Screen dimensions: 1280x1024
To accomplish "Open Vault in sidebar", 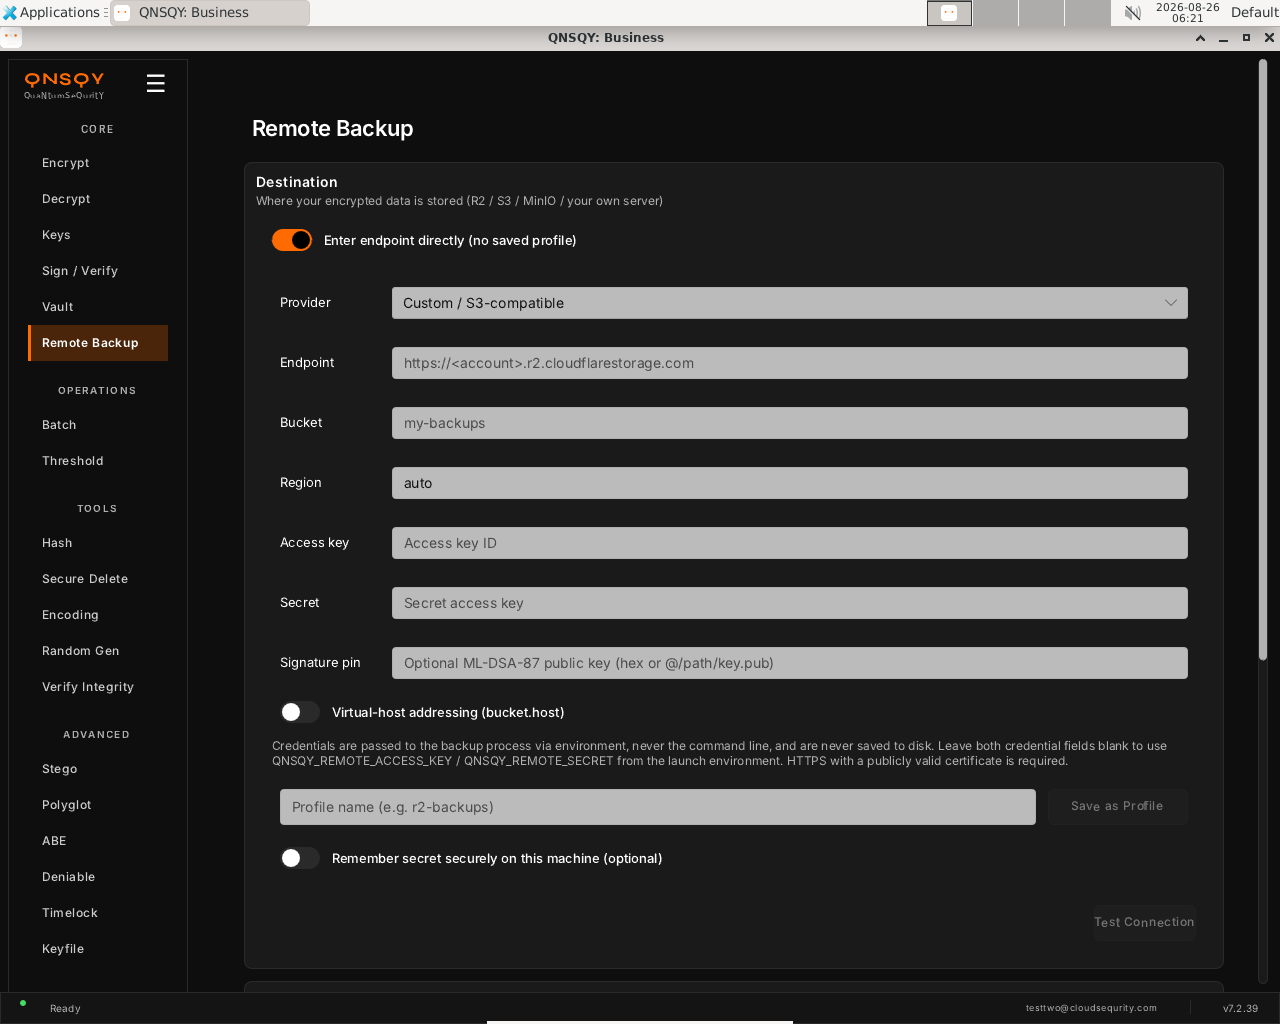I will pos(98,307).
